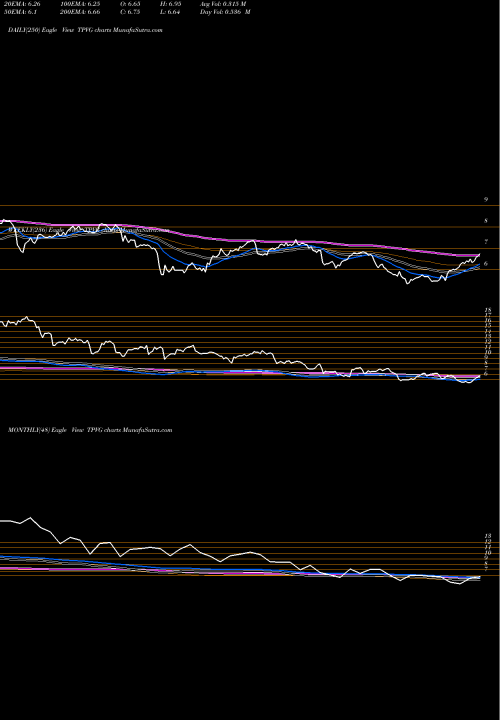The image size is (500, 720).
Task: Click the 20EMA: 6.26 value
Action: 22,4
